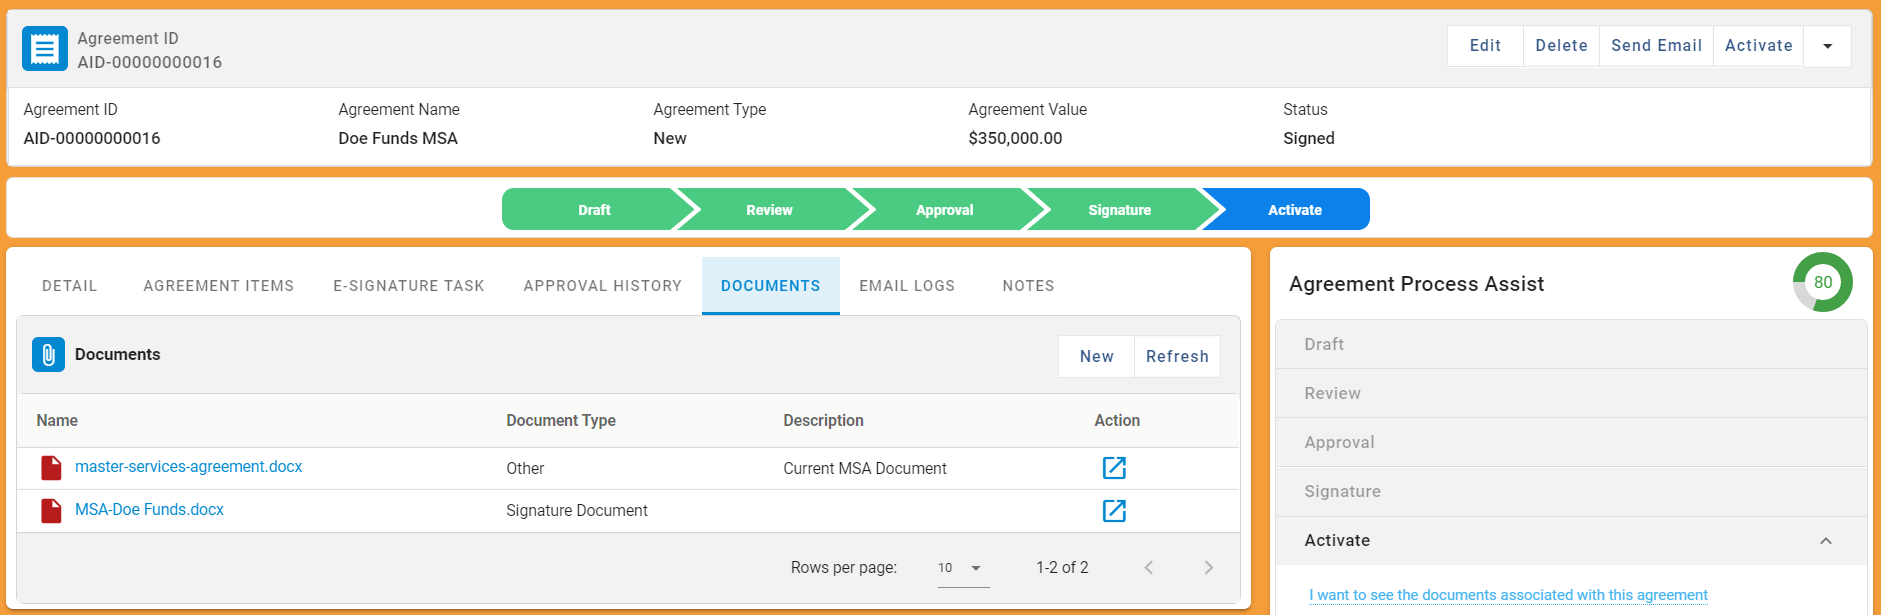
Task: Go to next page of documents
Action: point(1208,568)
